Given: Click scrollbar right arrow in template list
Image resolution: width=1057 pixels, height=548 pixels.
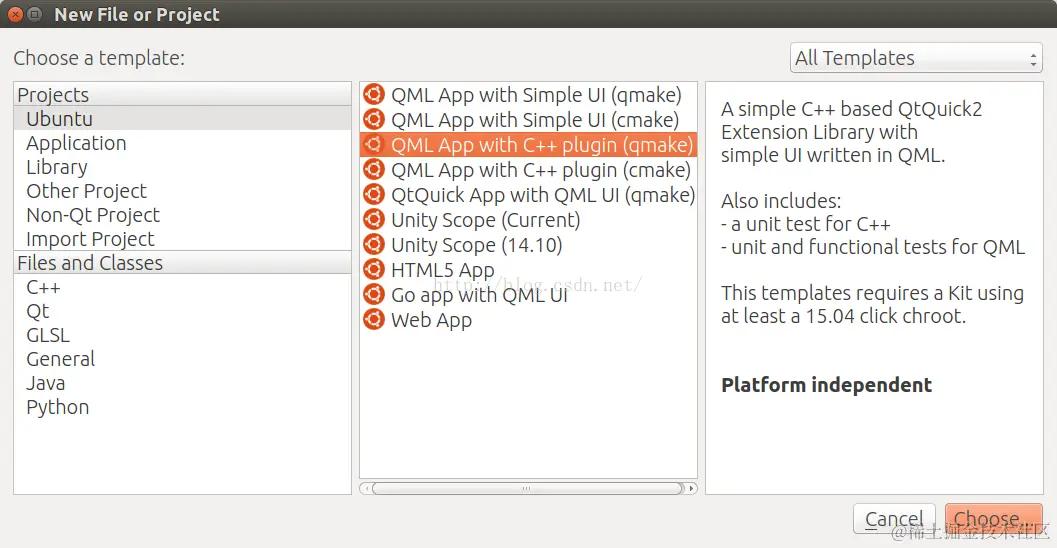Looking at the screenshot, I should 691,488.
